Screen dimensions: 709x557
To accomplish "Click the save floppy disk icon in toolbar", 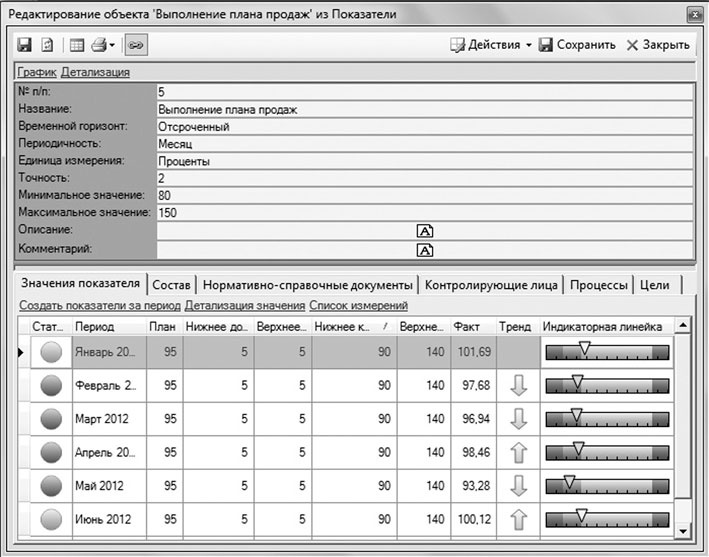I will 25,45.
